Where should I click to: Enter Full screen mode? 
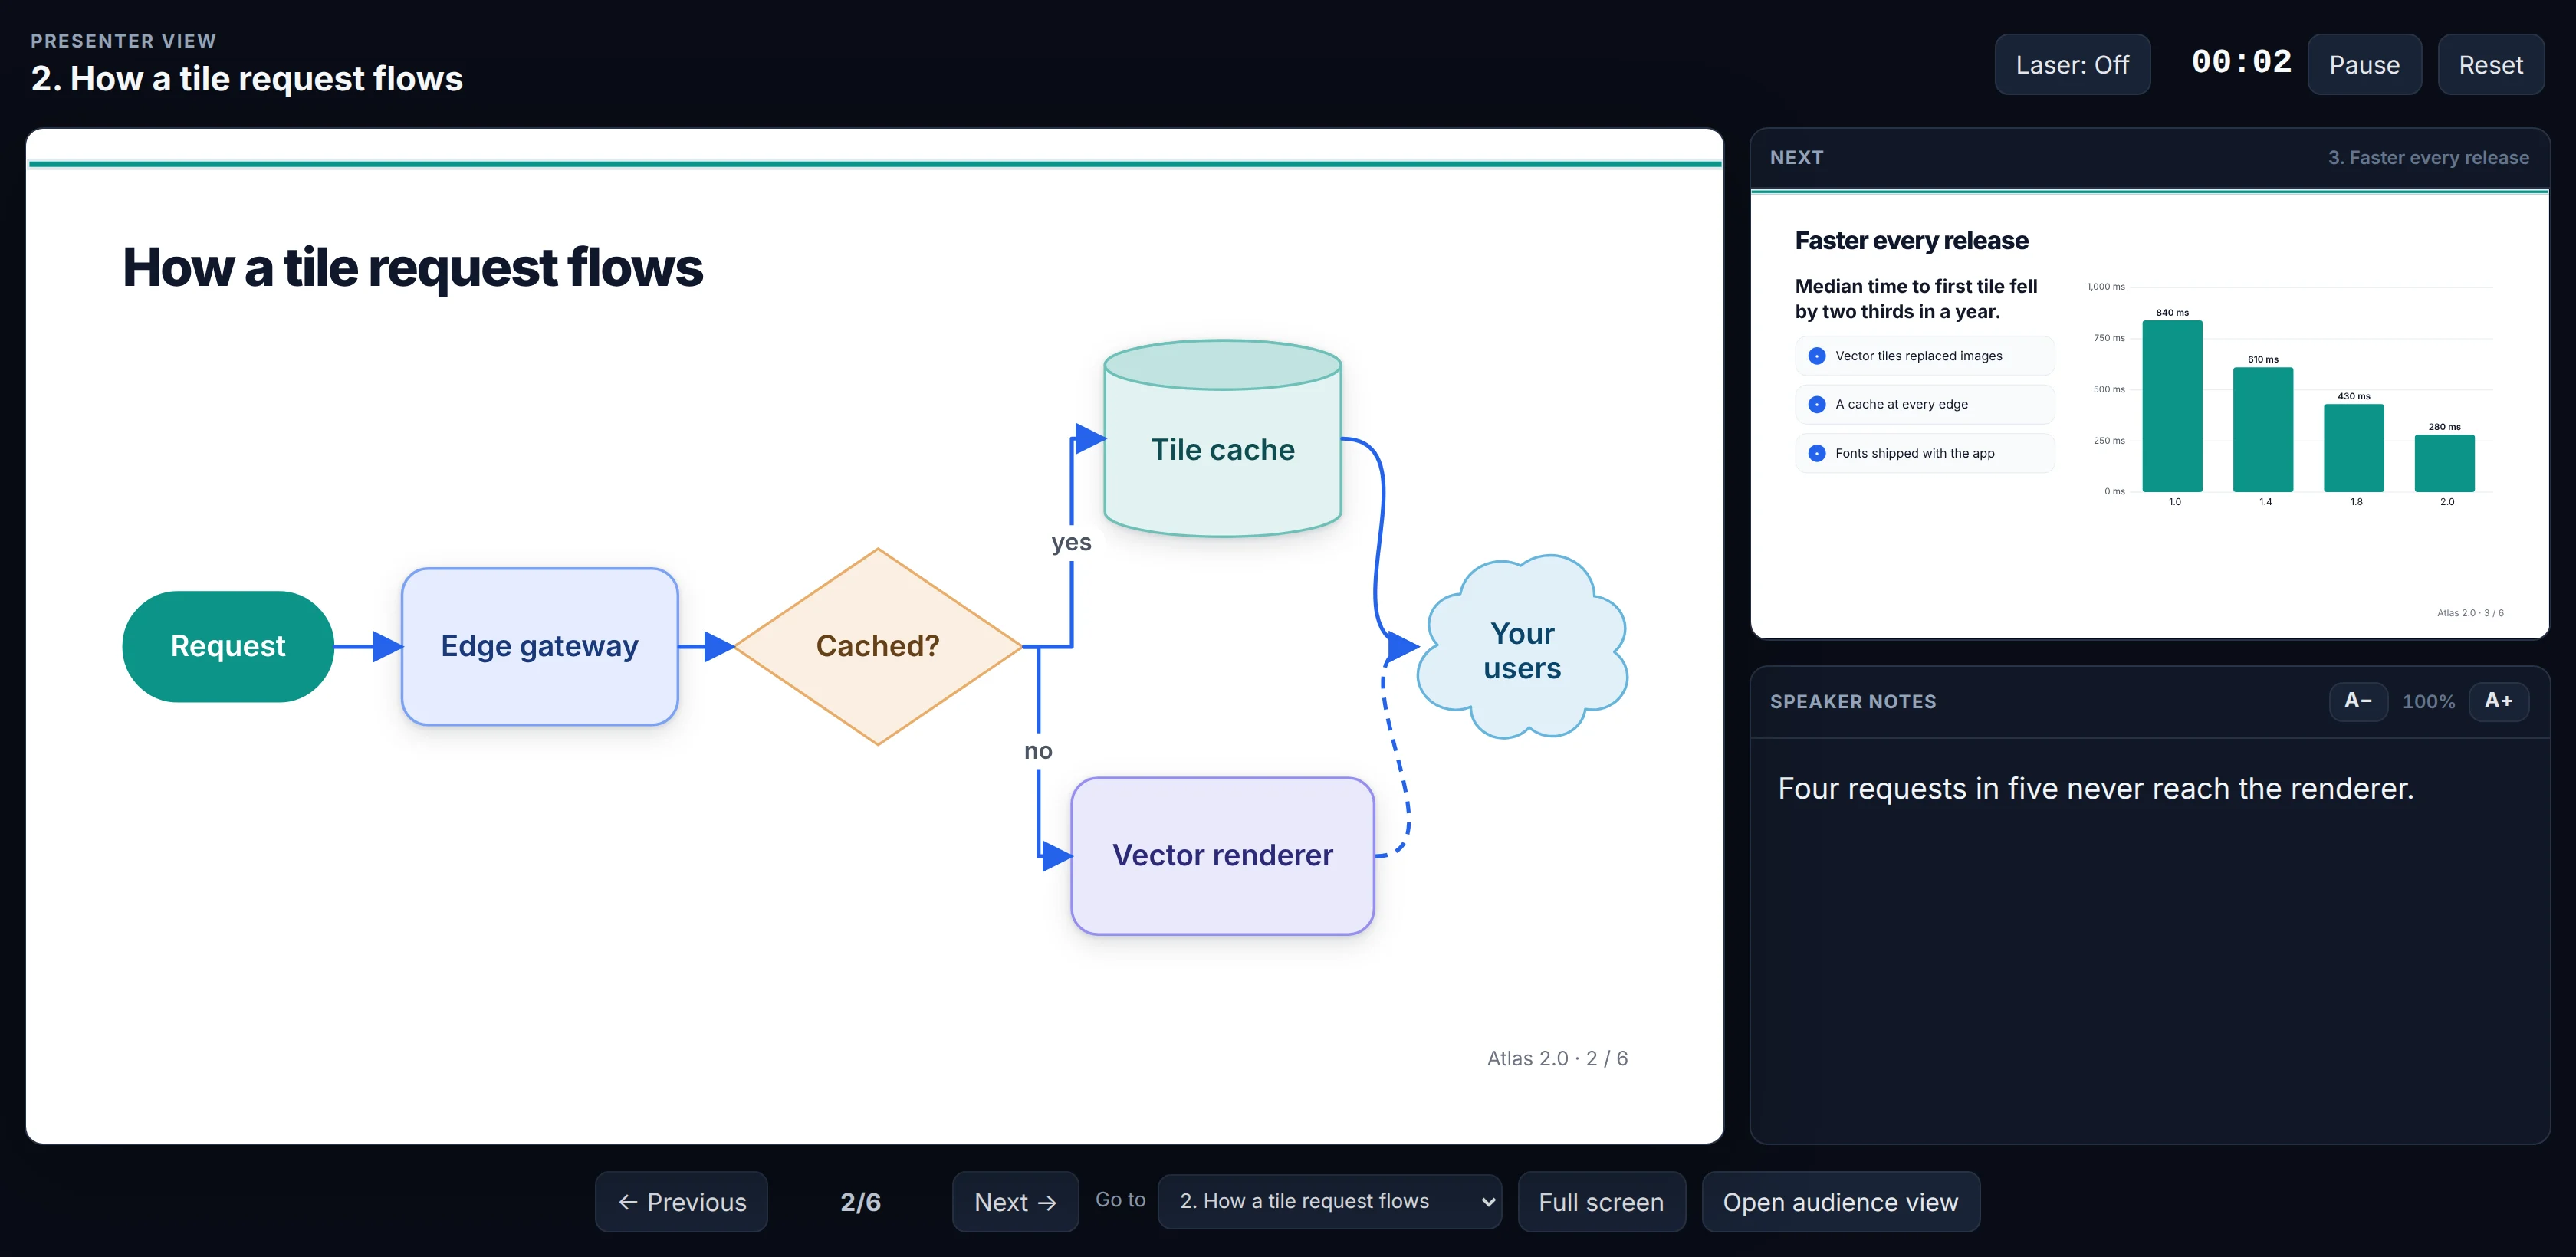click(x=1601, y=1202)
